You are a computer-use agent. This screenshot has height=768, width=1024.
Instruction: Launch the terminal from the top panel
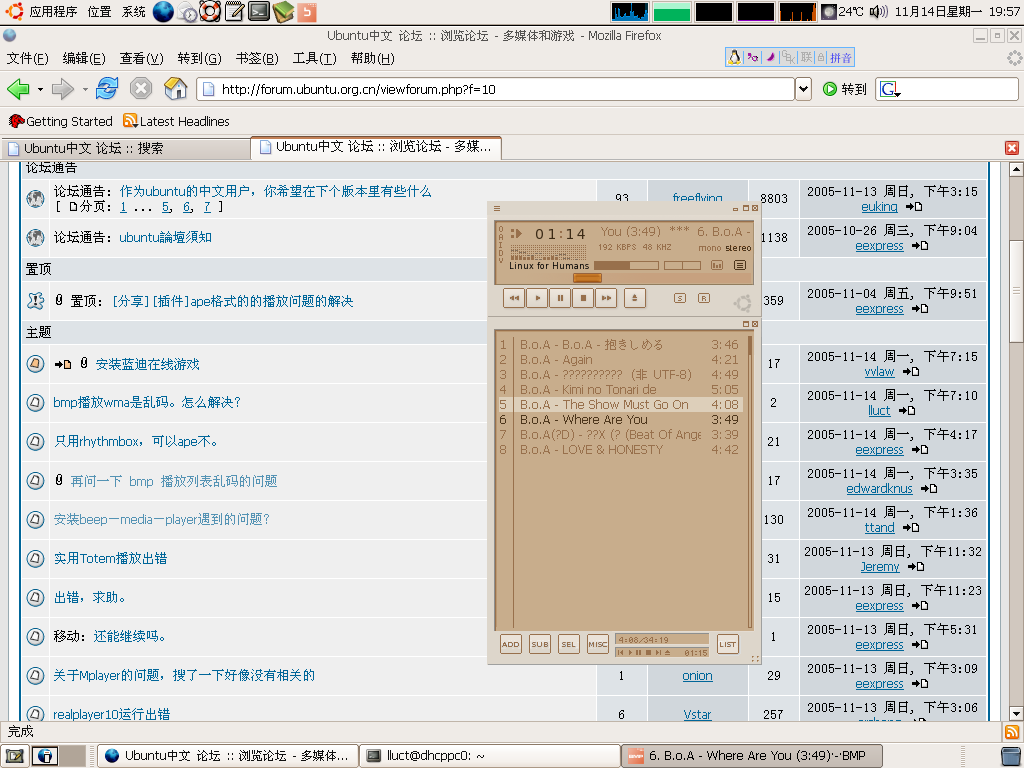tap(259, 11)
